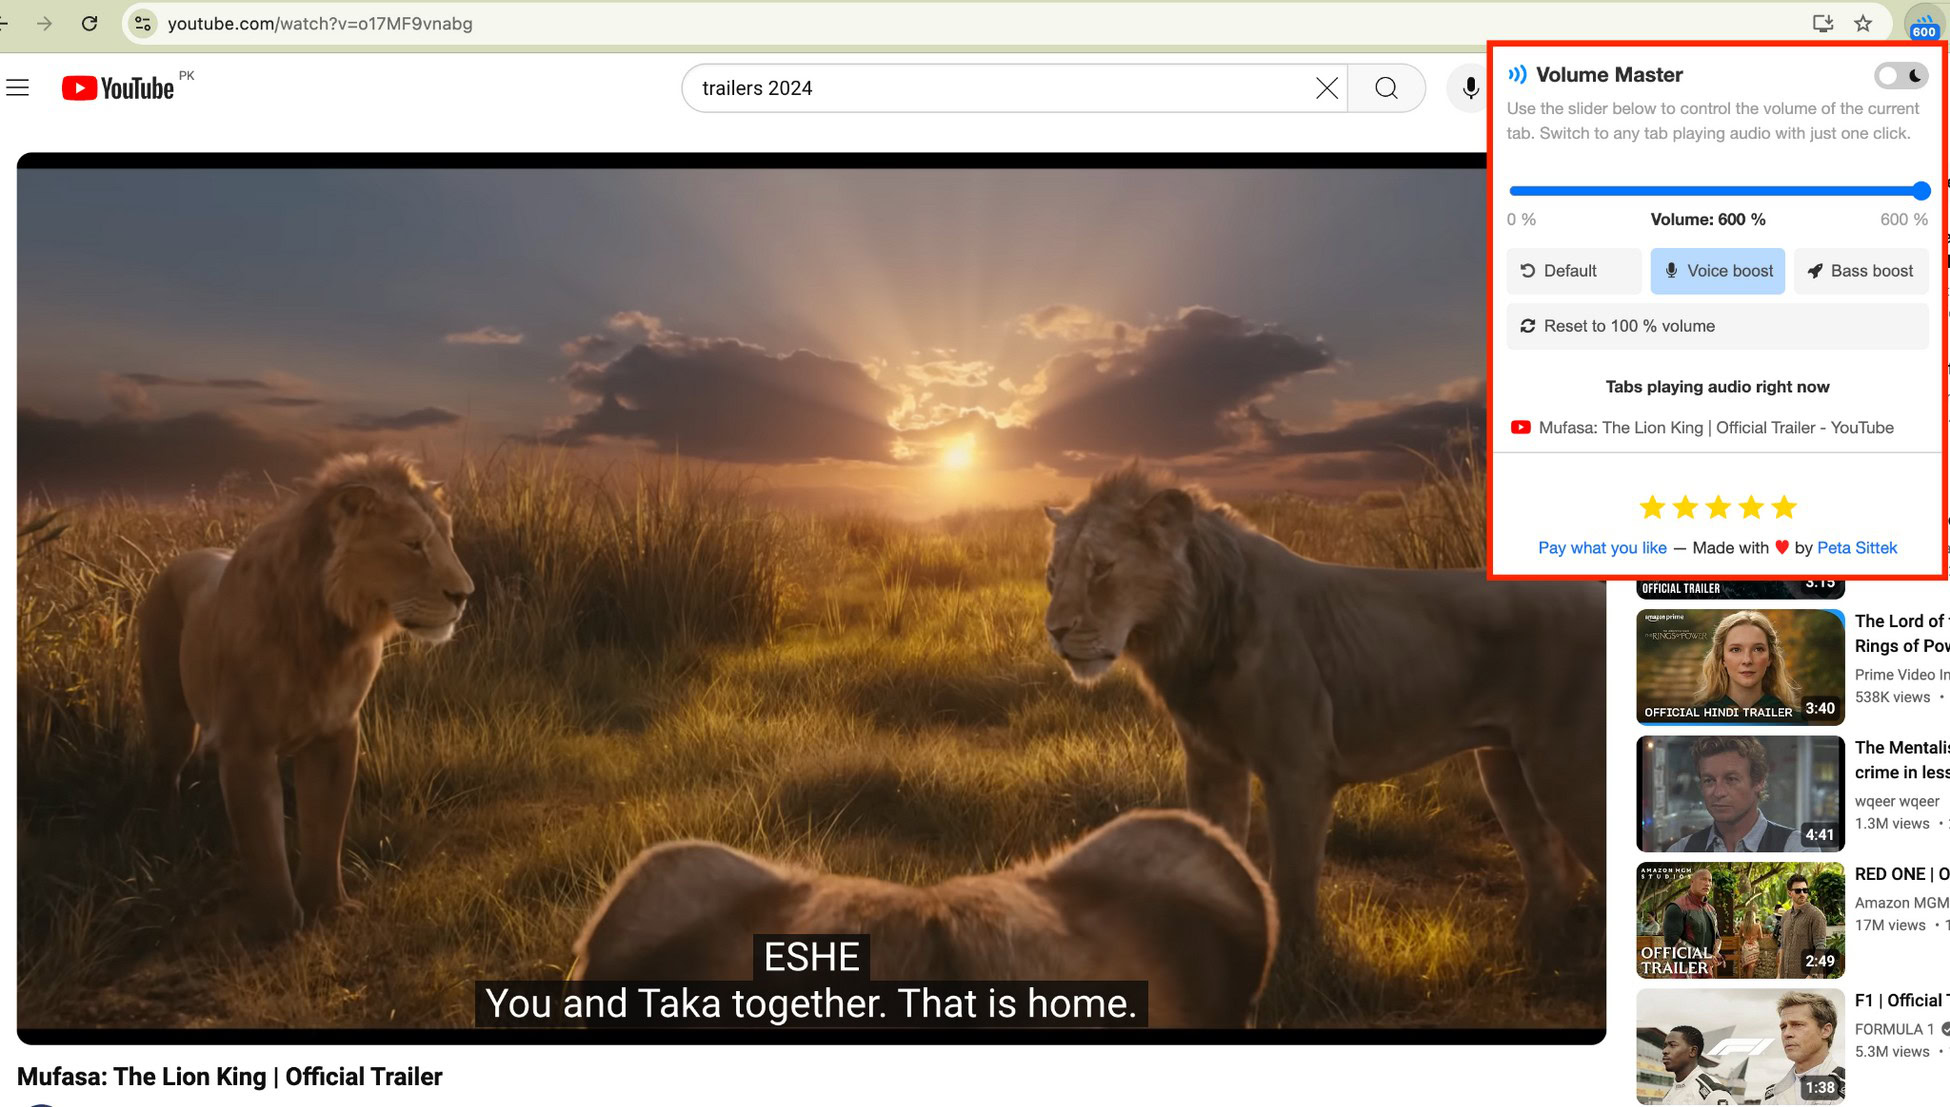Open the F1 official trailer thumbnail
Viewport: 1950px width, 1107px height.
click(x=1740, y=1046)
